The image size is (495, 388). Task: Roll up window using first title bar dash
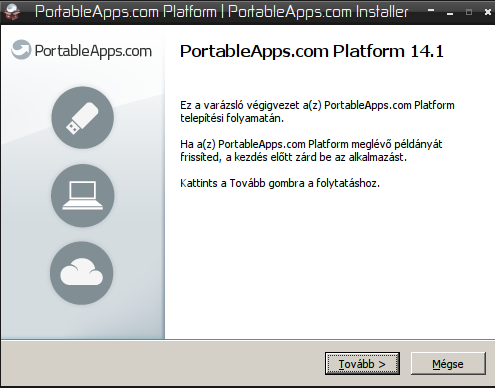(x=431, y=11)
